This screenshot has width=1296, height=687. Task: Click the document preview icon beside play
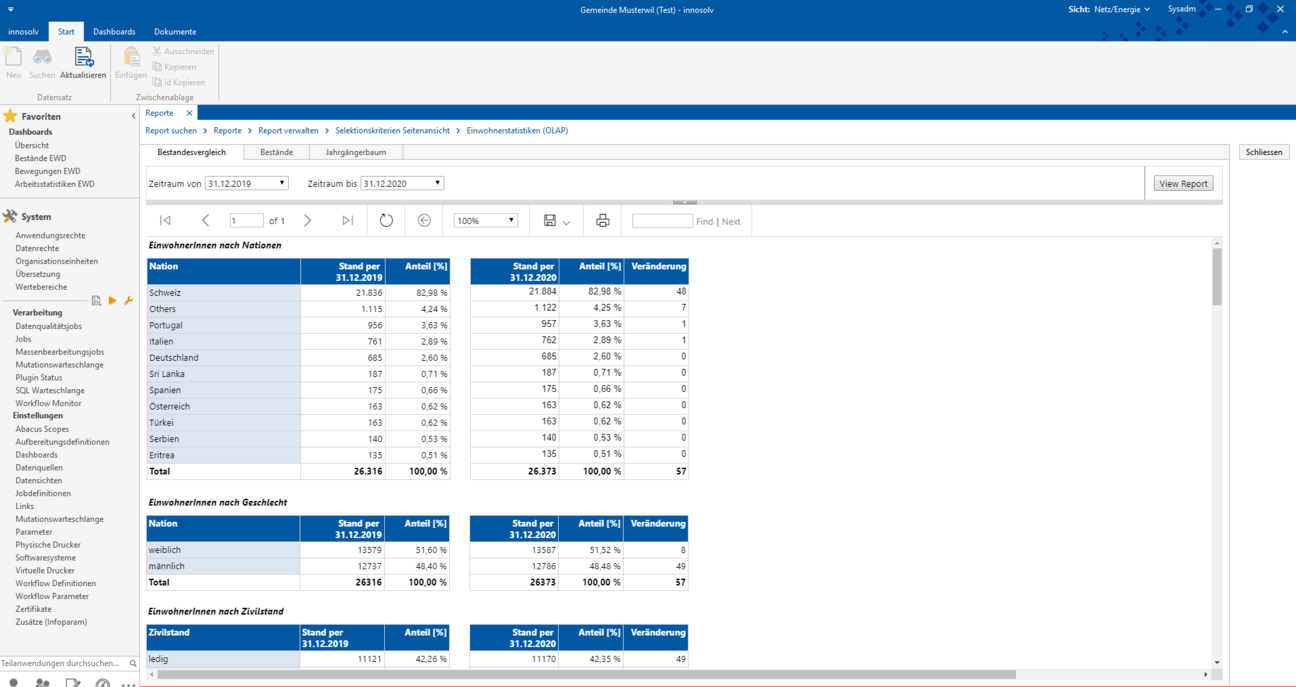tap(96, 300)
